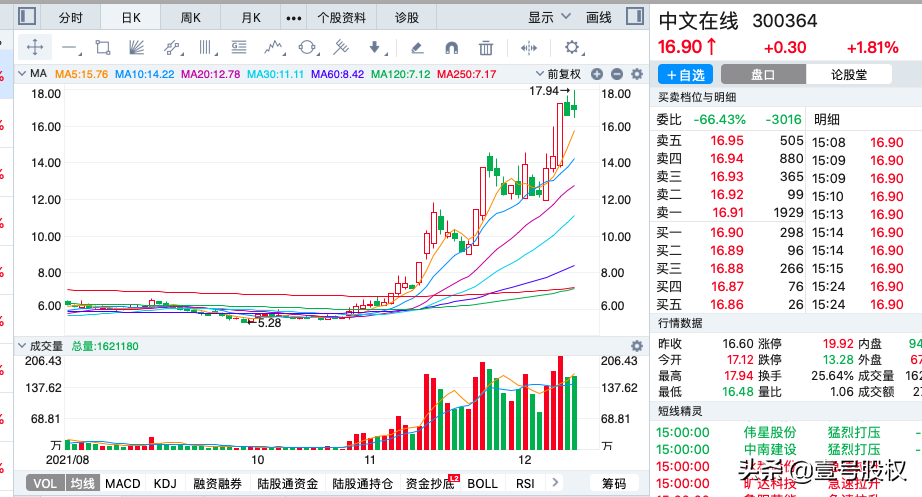This screenshot has height=497, width=922.
Task: Select the fan lines tool
Action: [x=136, y=48]
